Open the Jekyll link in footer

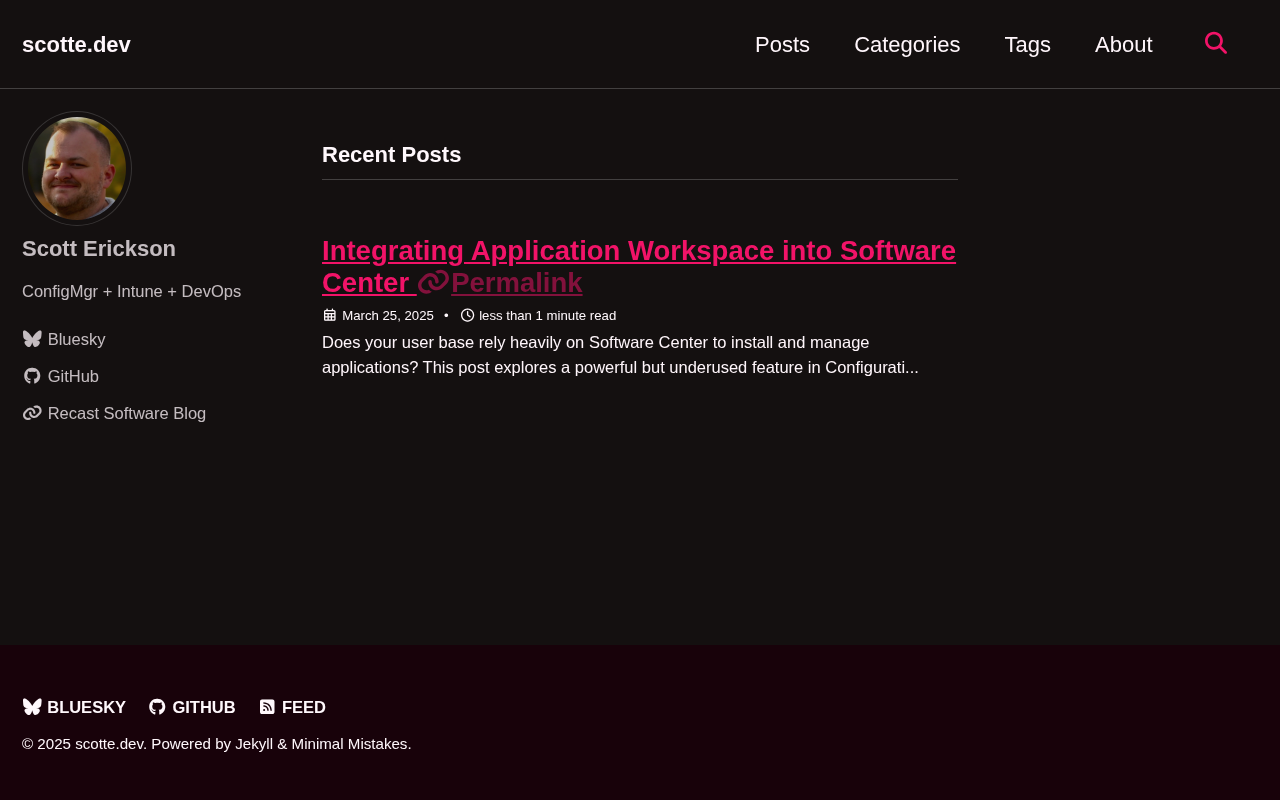click(x=254, y=743)
